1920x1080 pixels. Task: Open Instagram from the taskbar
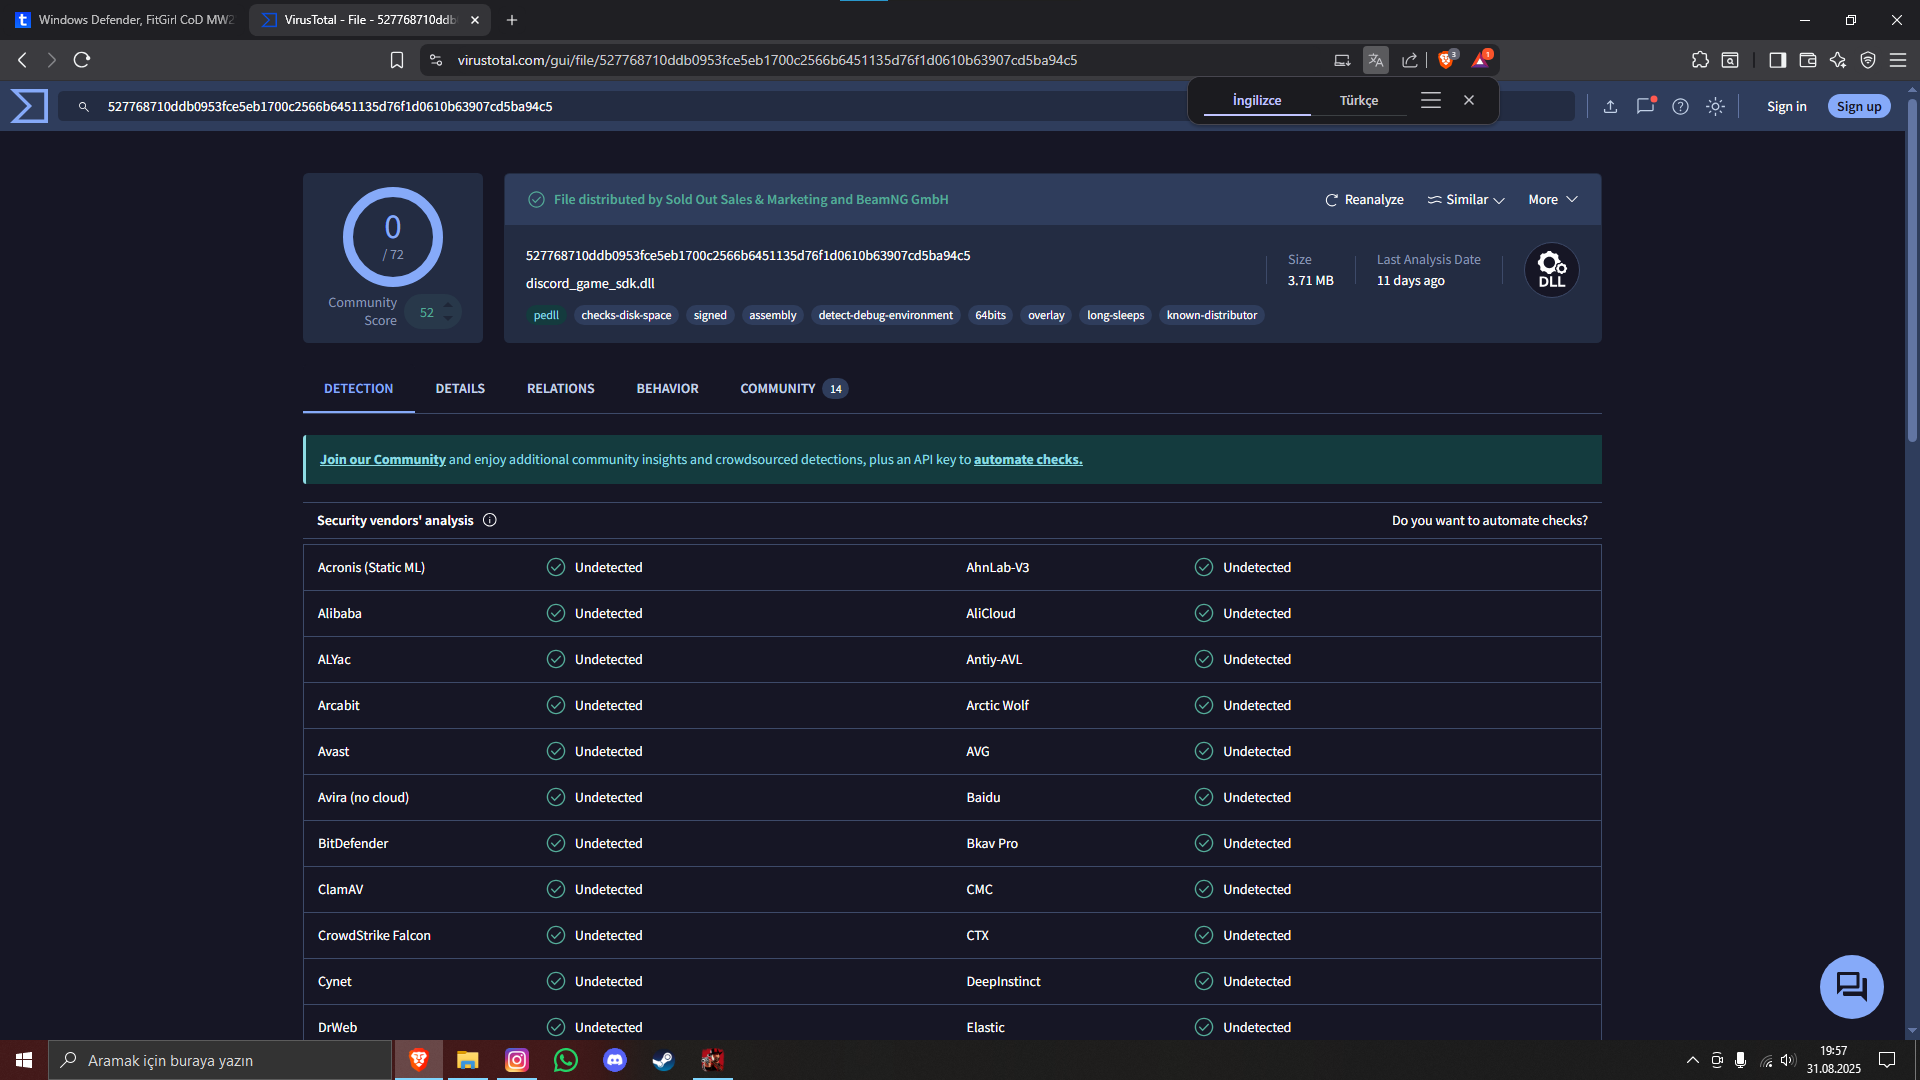point(517,1060)
